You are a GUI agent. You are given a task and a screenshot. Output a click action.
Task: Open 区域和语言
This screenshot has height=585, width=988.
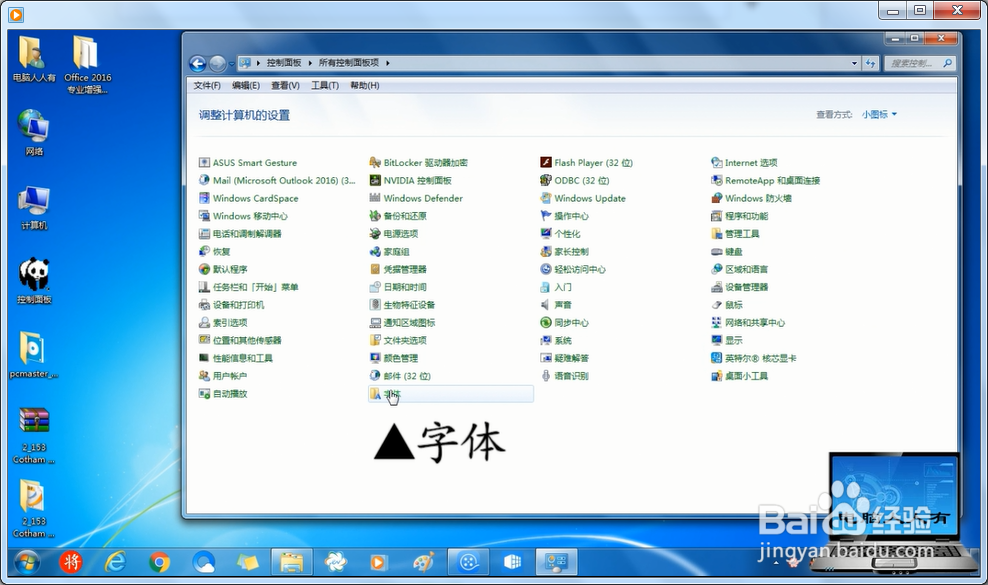[740, 269]
